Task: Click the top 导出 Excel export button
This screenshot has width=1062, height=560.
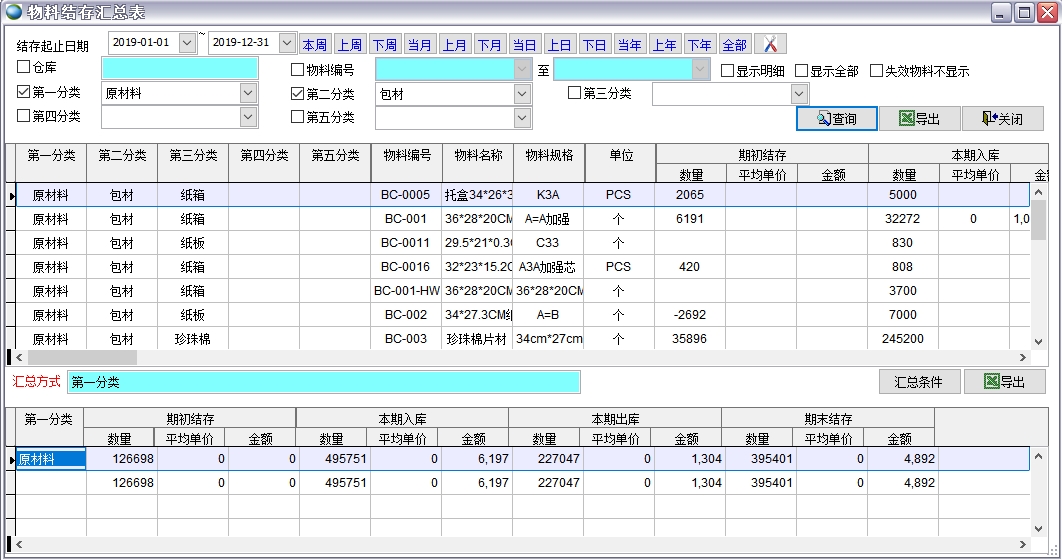Action: point(919,119)
